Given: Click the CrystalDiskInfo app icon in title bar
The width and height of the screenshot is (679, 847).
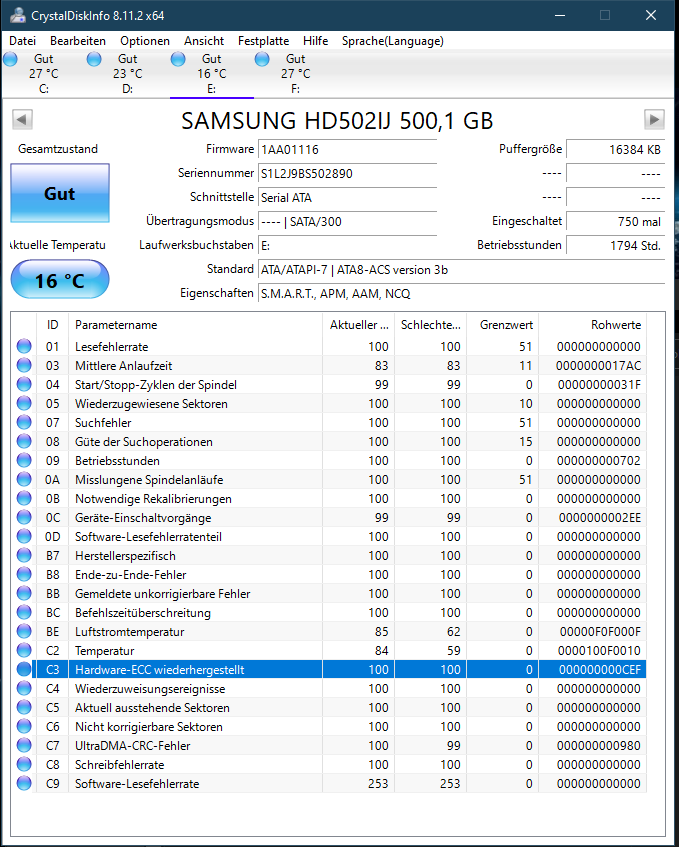Looking at the screenshot, I should 17,15.
